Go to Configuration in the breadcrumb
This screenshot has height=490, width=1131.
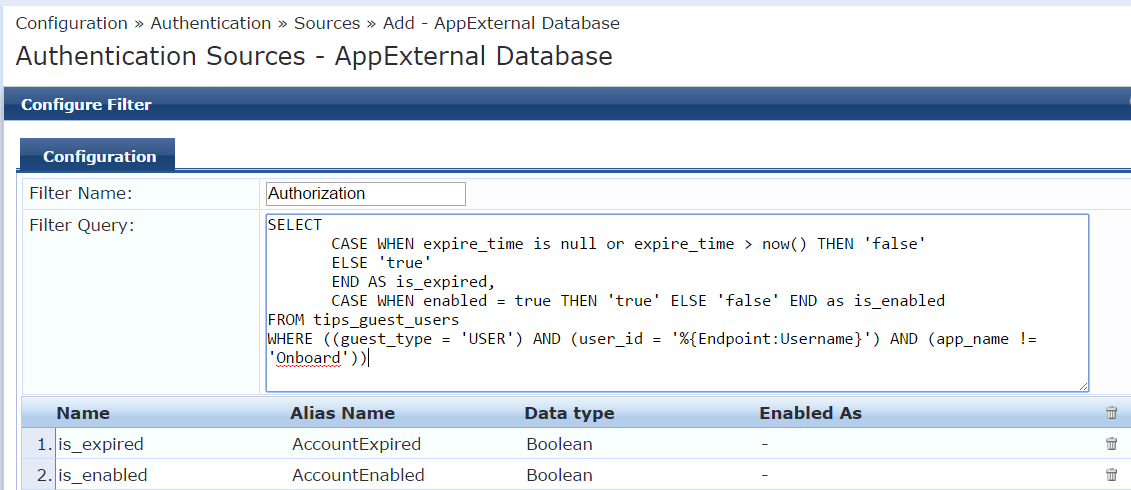[71, 23]
